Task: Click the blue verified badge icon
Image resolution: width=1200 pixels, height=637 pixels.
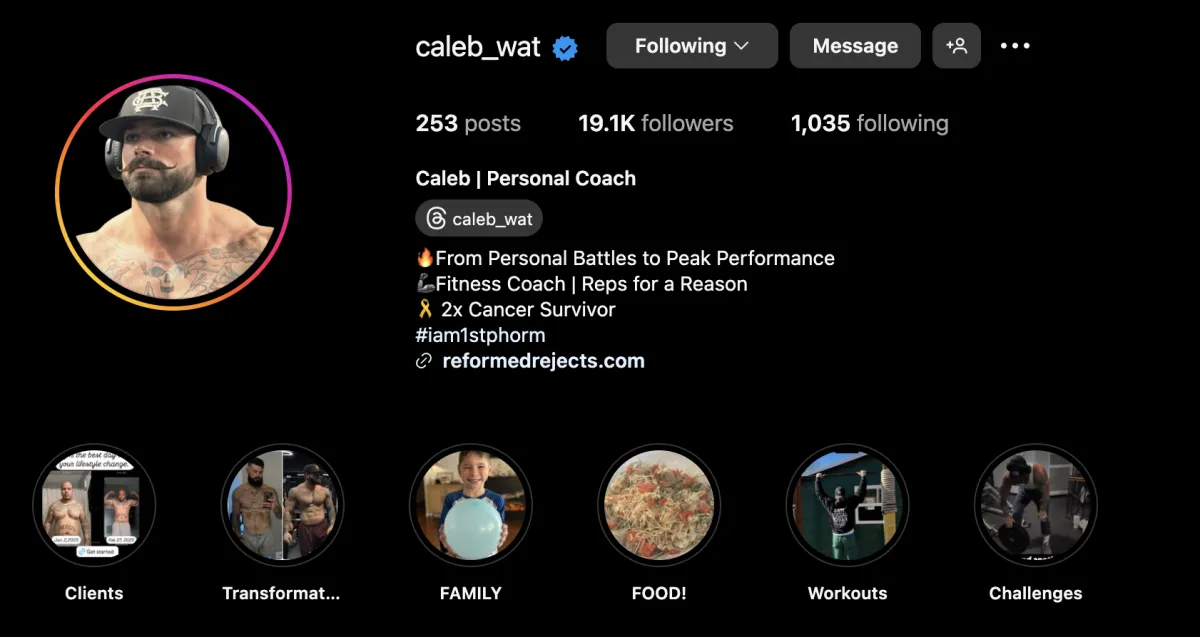Action: (566, 47)
